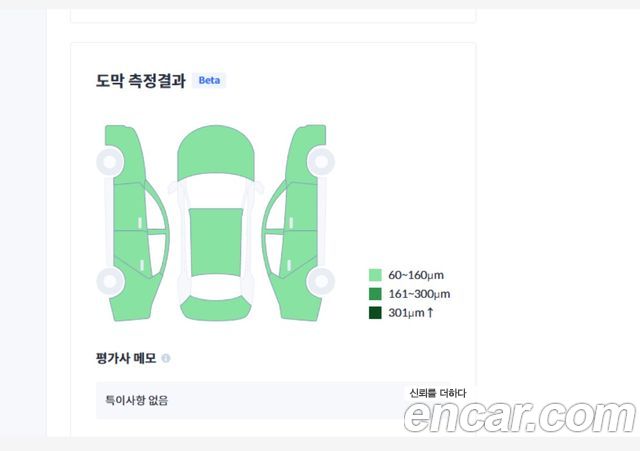The height and width of the screenshot is (451, 640).
Task: Click the right side front door panel
Action: (301, 207)
